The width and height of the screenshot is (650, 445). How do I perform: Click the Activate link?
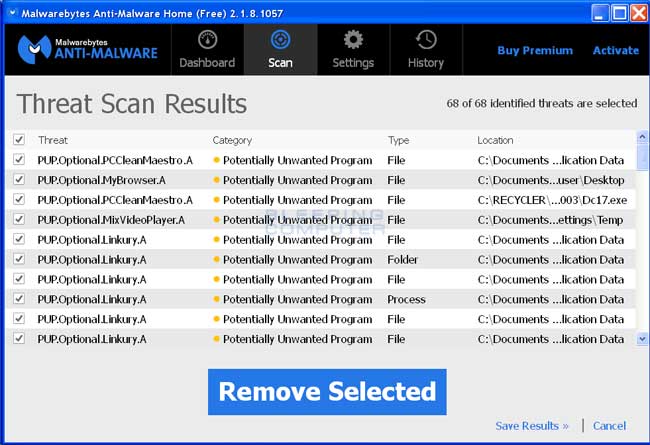pos(616,50)
